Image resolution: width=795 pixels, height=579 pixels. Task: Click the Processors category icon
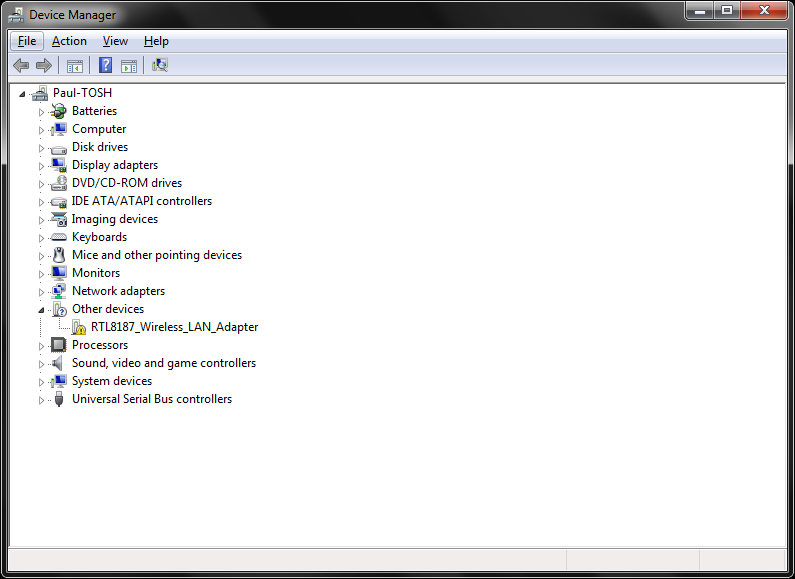click(58, 345)
